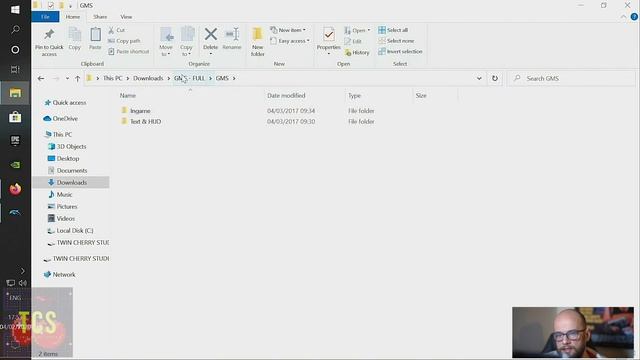Go up one folder level
The height and width of the screenshot is (360, 640).
[77, 78]
